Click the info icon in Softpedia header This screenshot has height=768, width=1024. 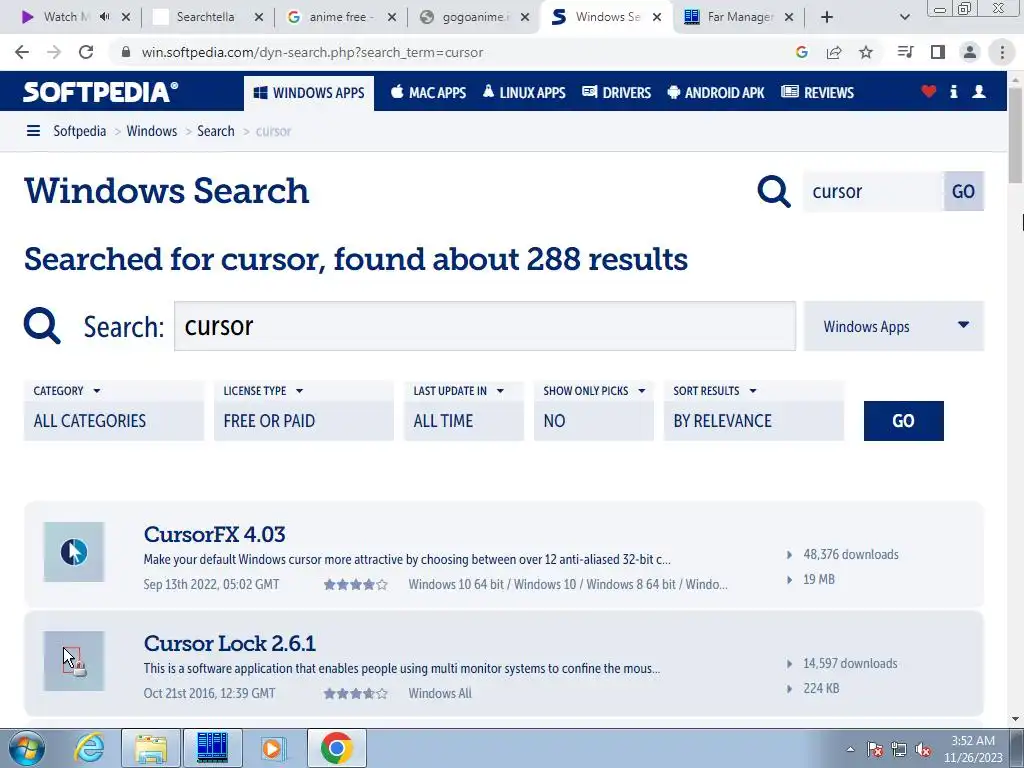click(953, 91)
